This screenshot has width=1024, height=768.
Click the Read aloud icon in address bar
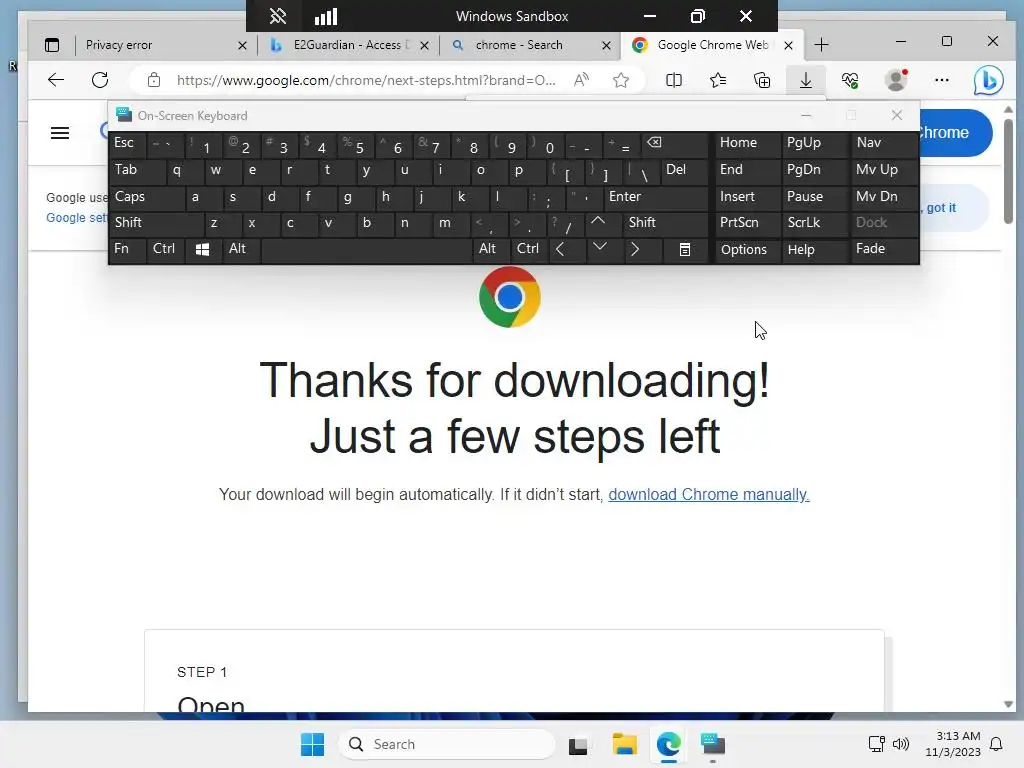click(581, 80)
